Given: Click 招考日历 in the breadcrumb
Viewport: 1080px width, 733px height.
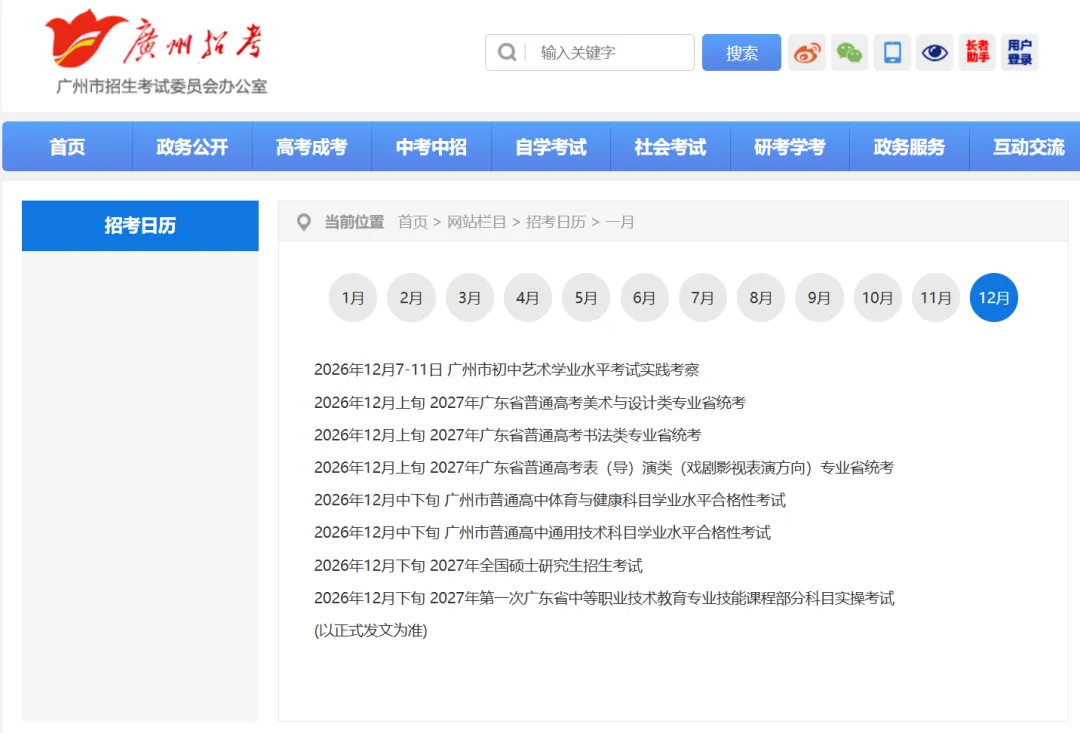Looking at the screenshot, I should click(x=556, y=222).
